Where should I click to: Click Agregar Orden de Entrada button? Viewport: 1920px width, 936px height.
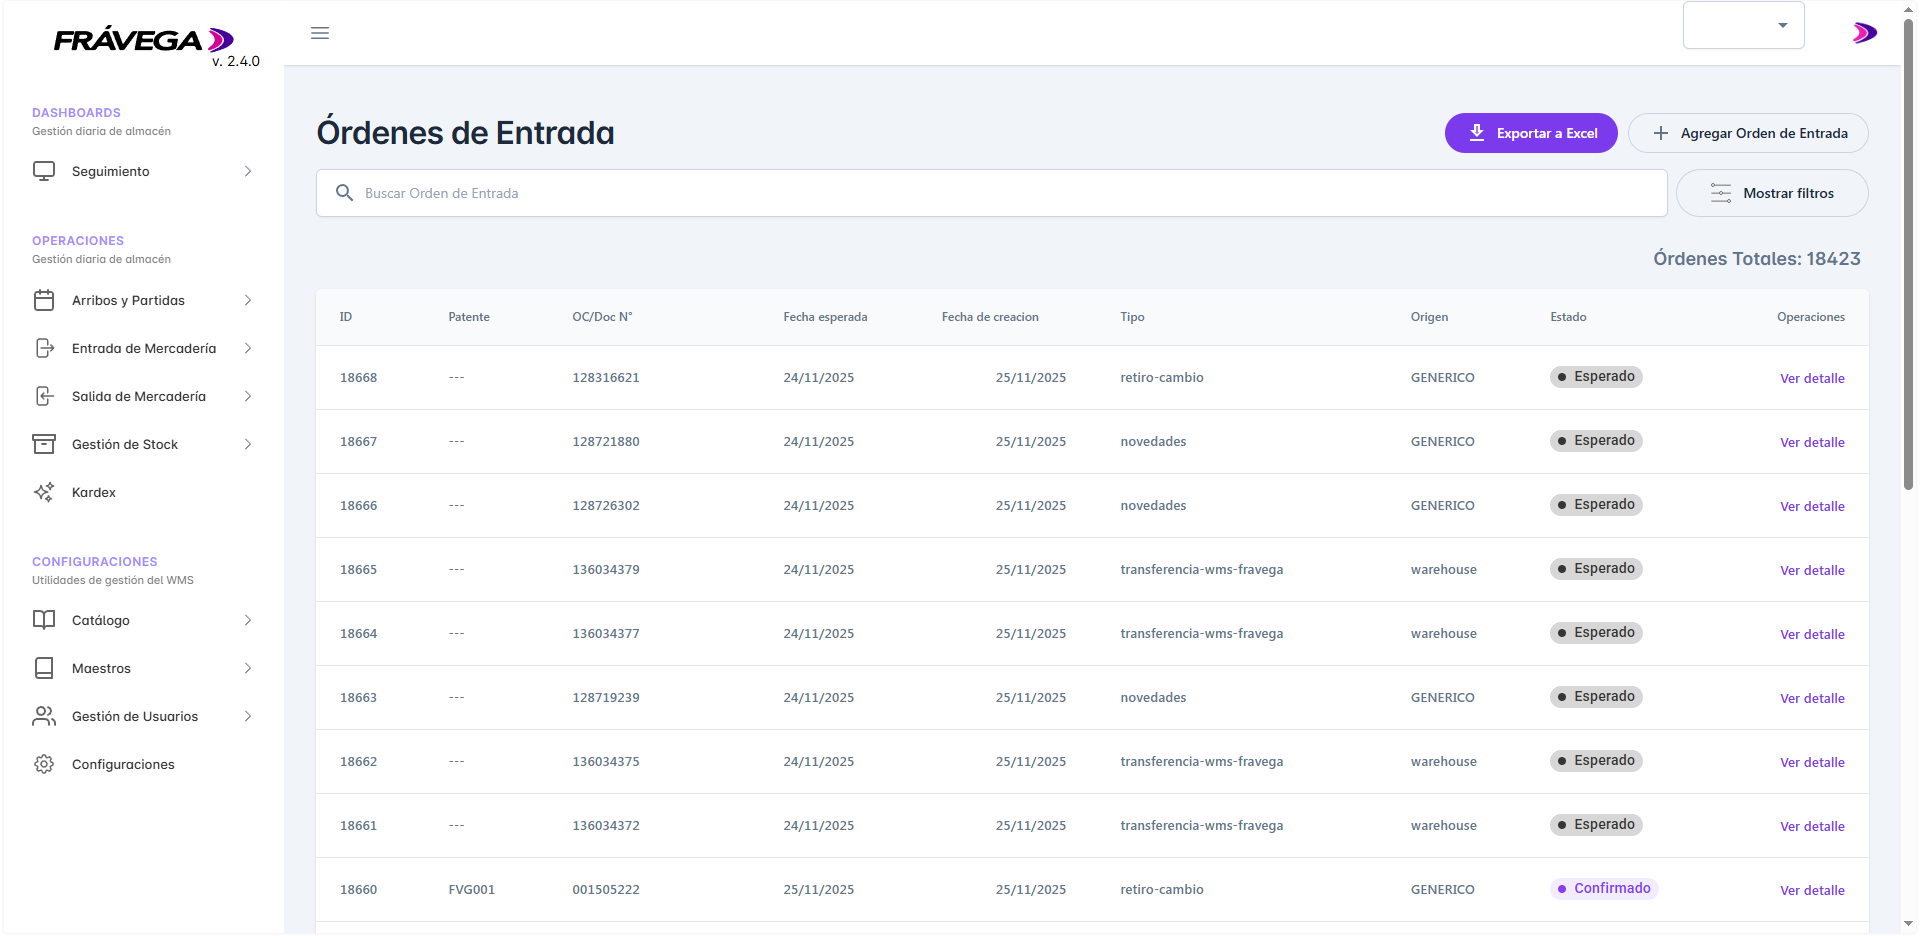[1748, 133]
